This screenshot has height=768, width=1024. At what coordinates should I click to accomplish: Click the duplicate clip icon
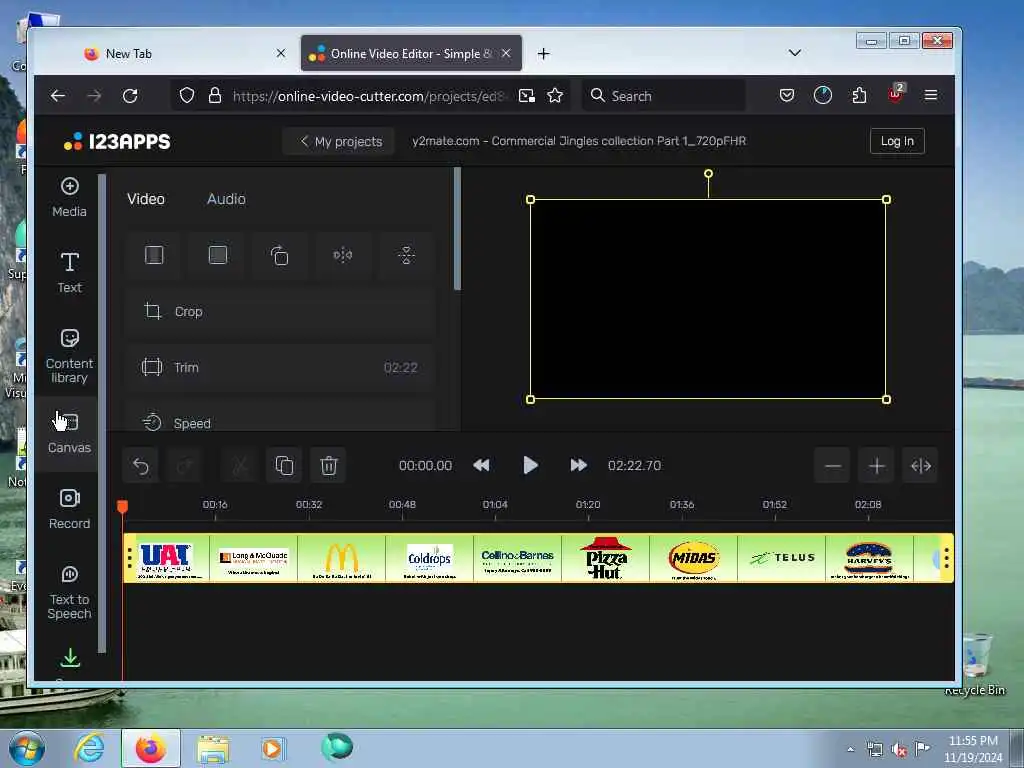pos(284,466)
